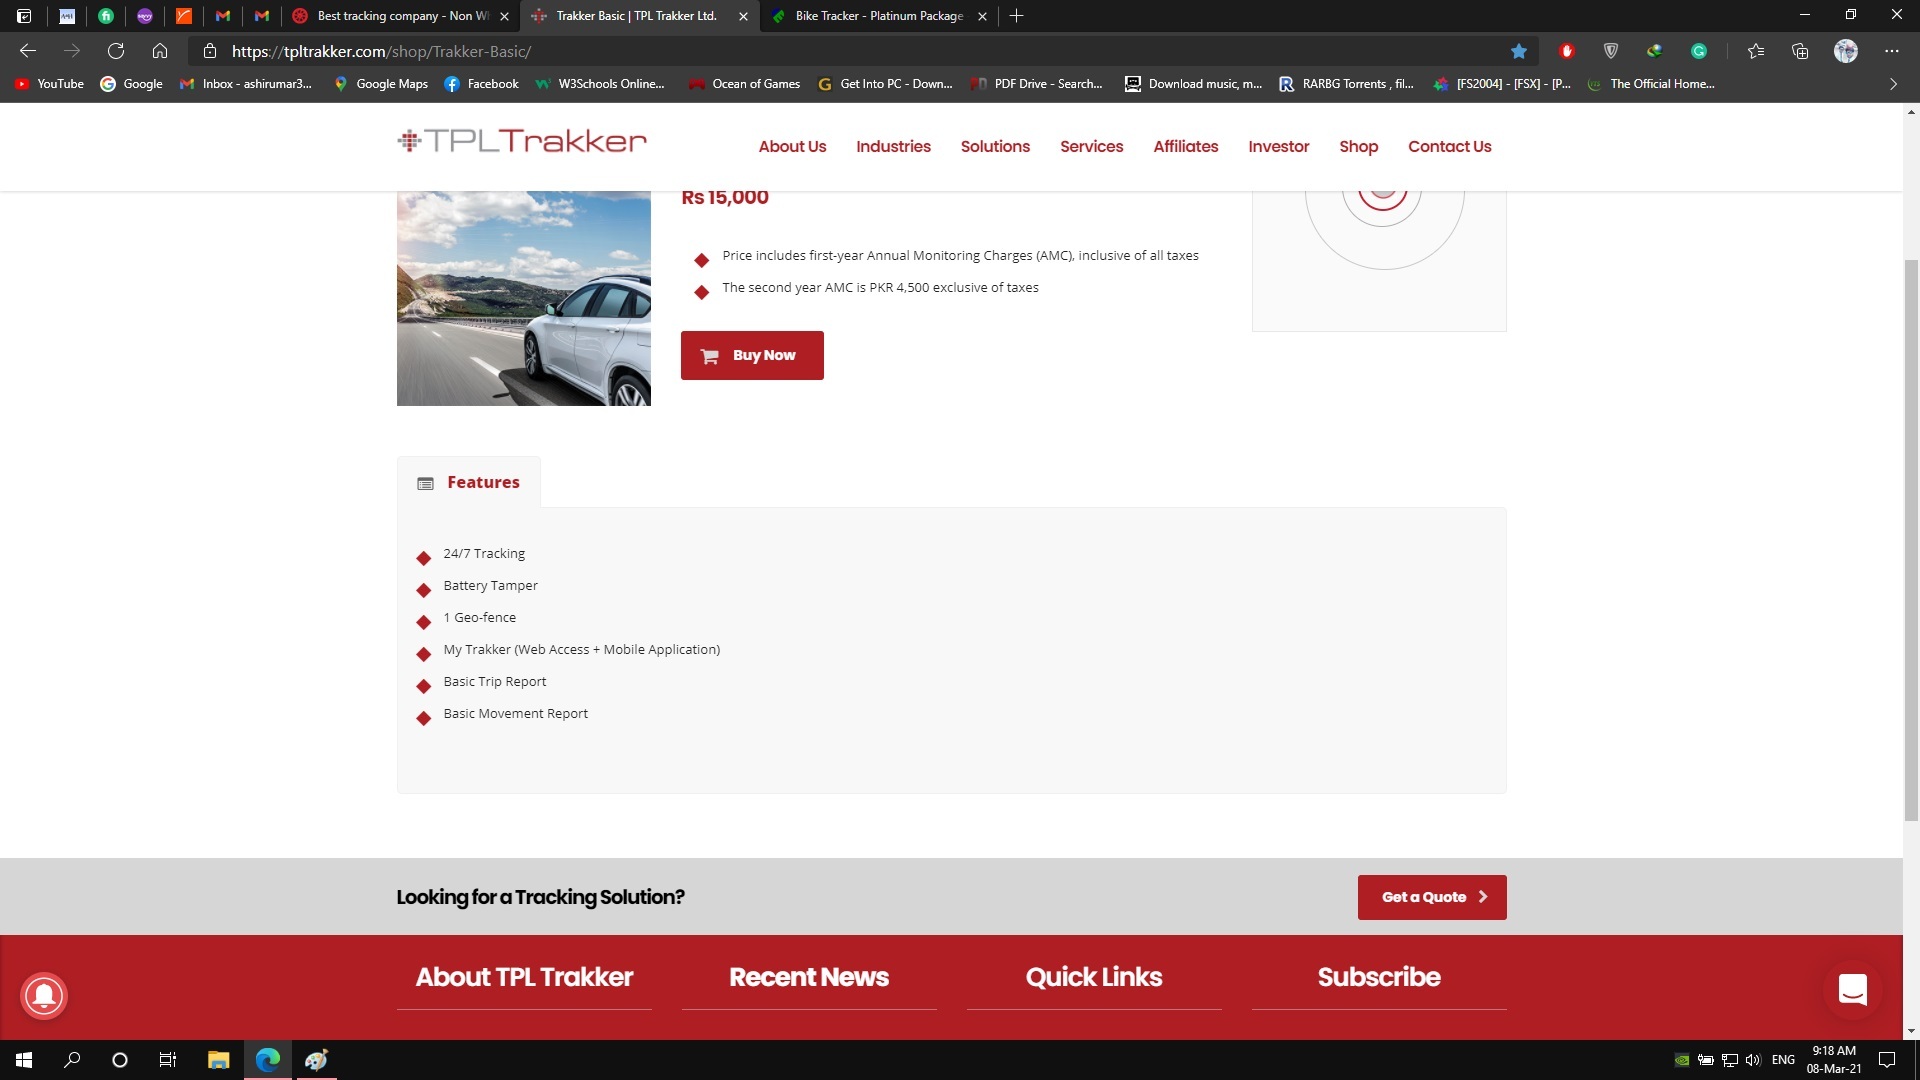Open the Action Center notifications
This screenshot has height=1080, width=1920.
[x=1887, y=1060]
